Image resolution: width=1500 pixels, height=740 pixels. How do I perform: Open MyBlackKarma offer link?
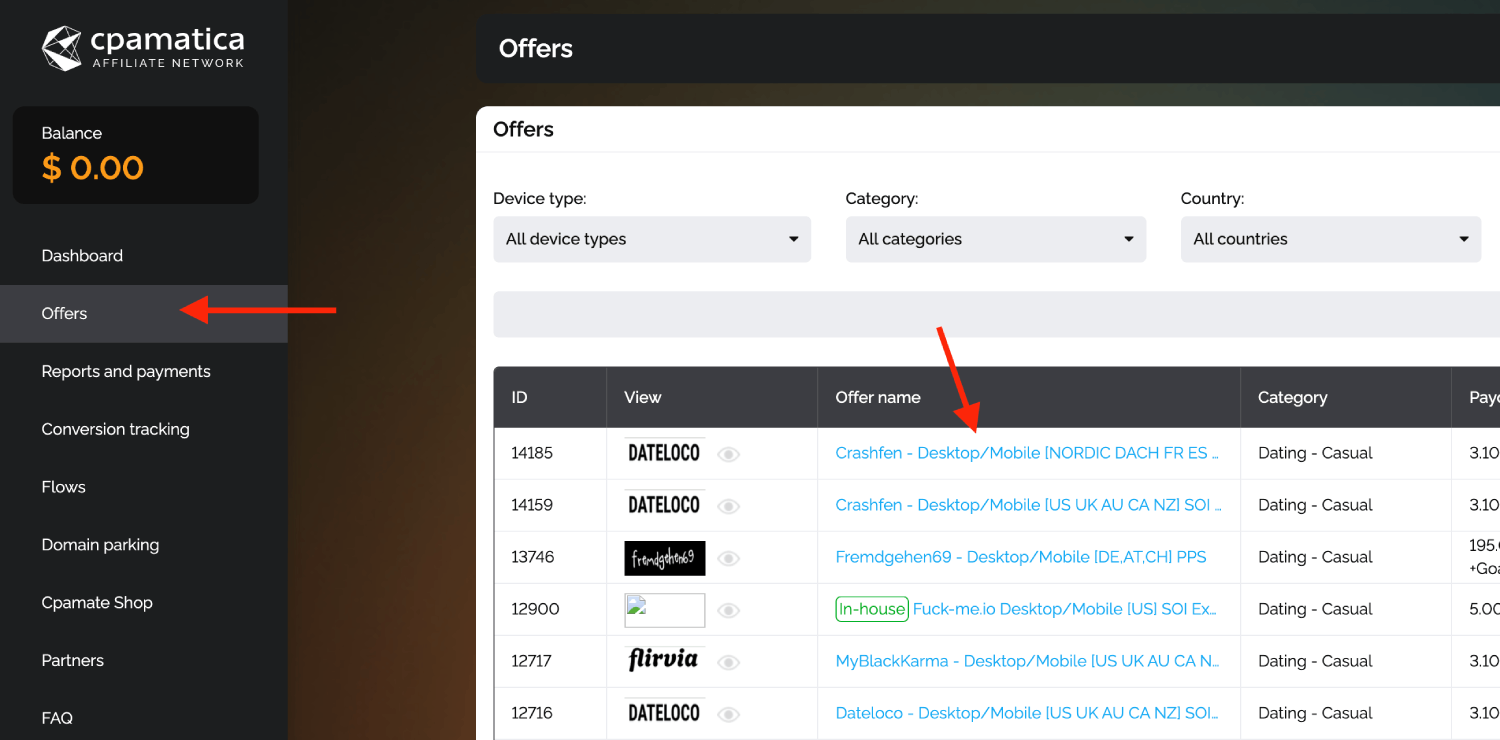(x=1027, y=661)
